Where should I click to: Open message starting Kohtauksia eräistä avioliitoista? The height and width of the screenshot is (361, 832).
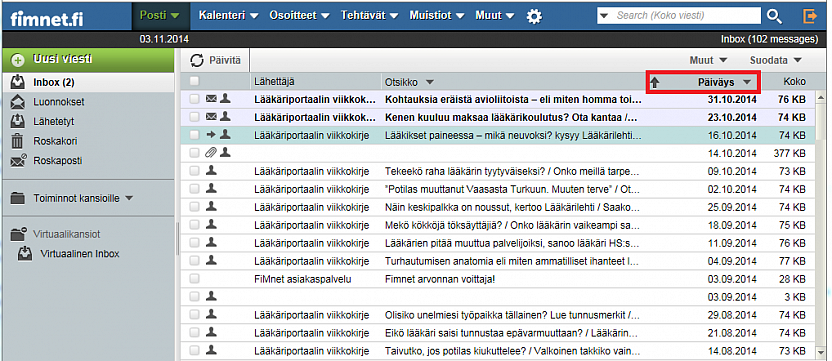514,99
